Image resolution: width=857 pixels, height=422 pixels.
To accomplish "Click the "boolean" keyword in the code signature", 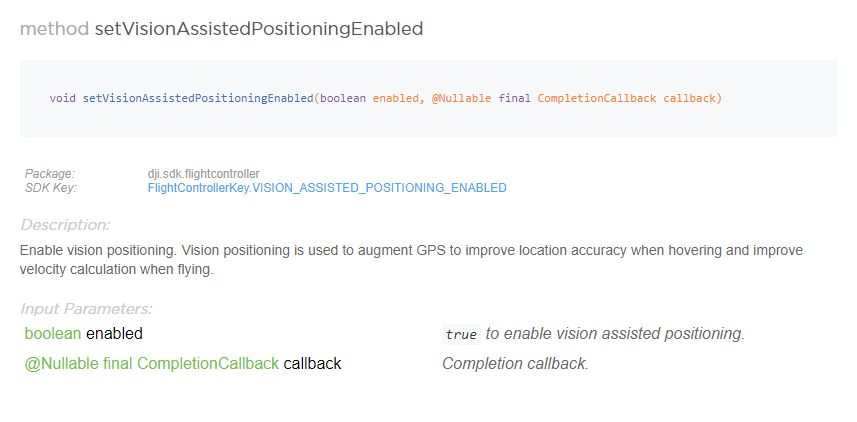I will tap(343, 99).
